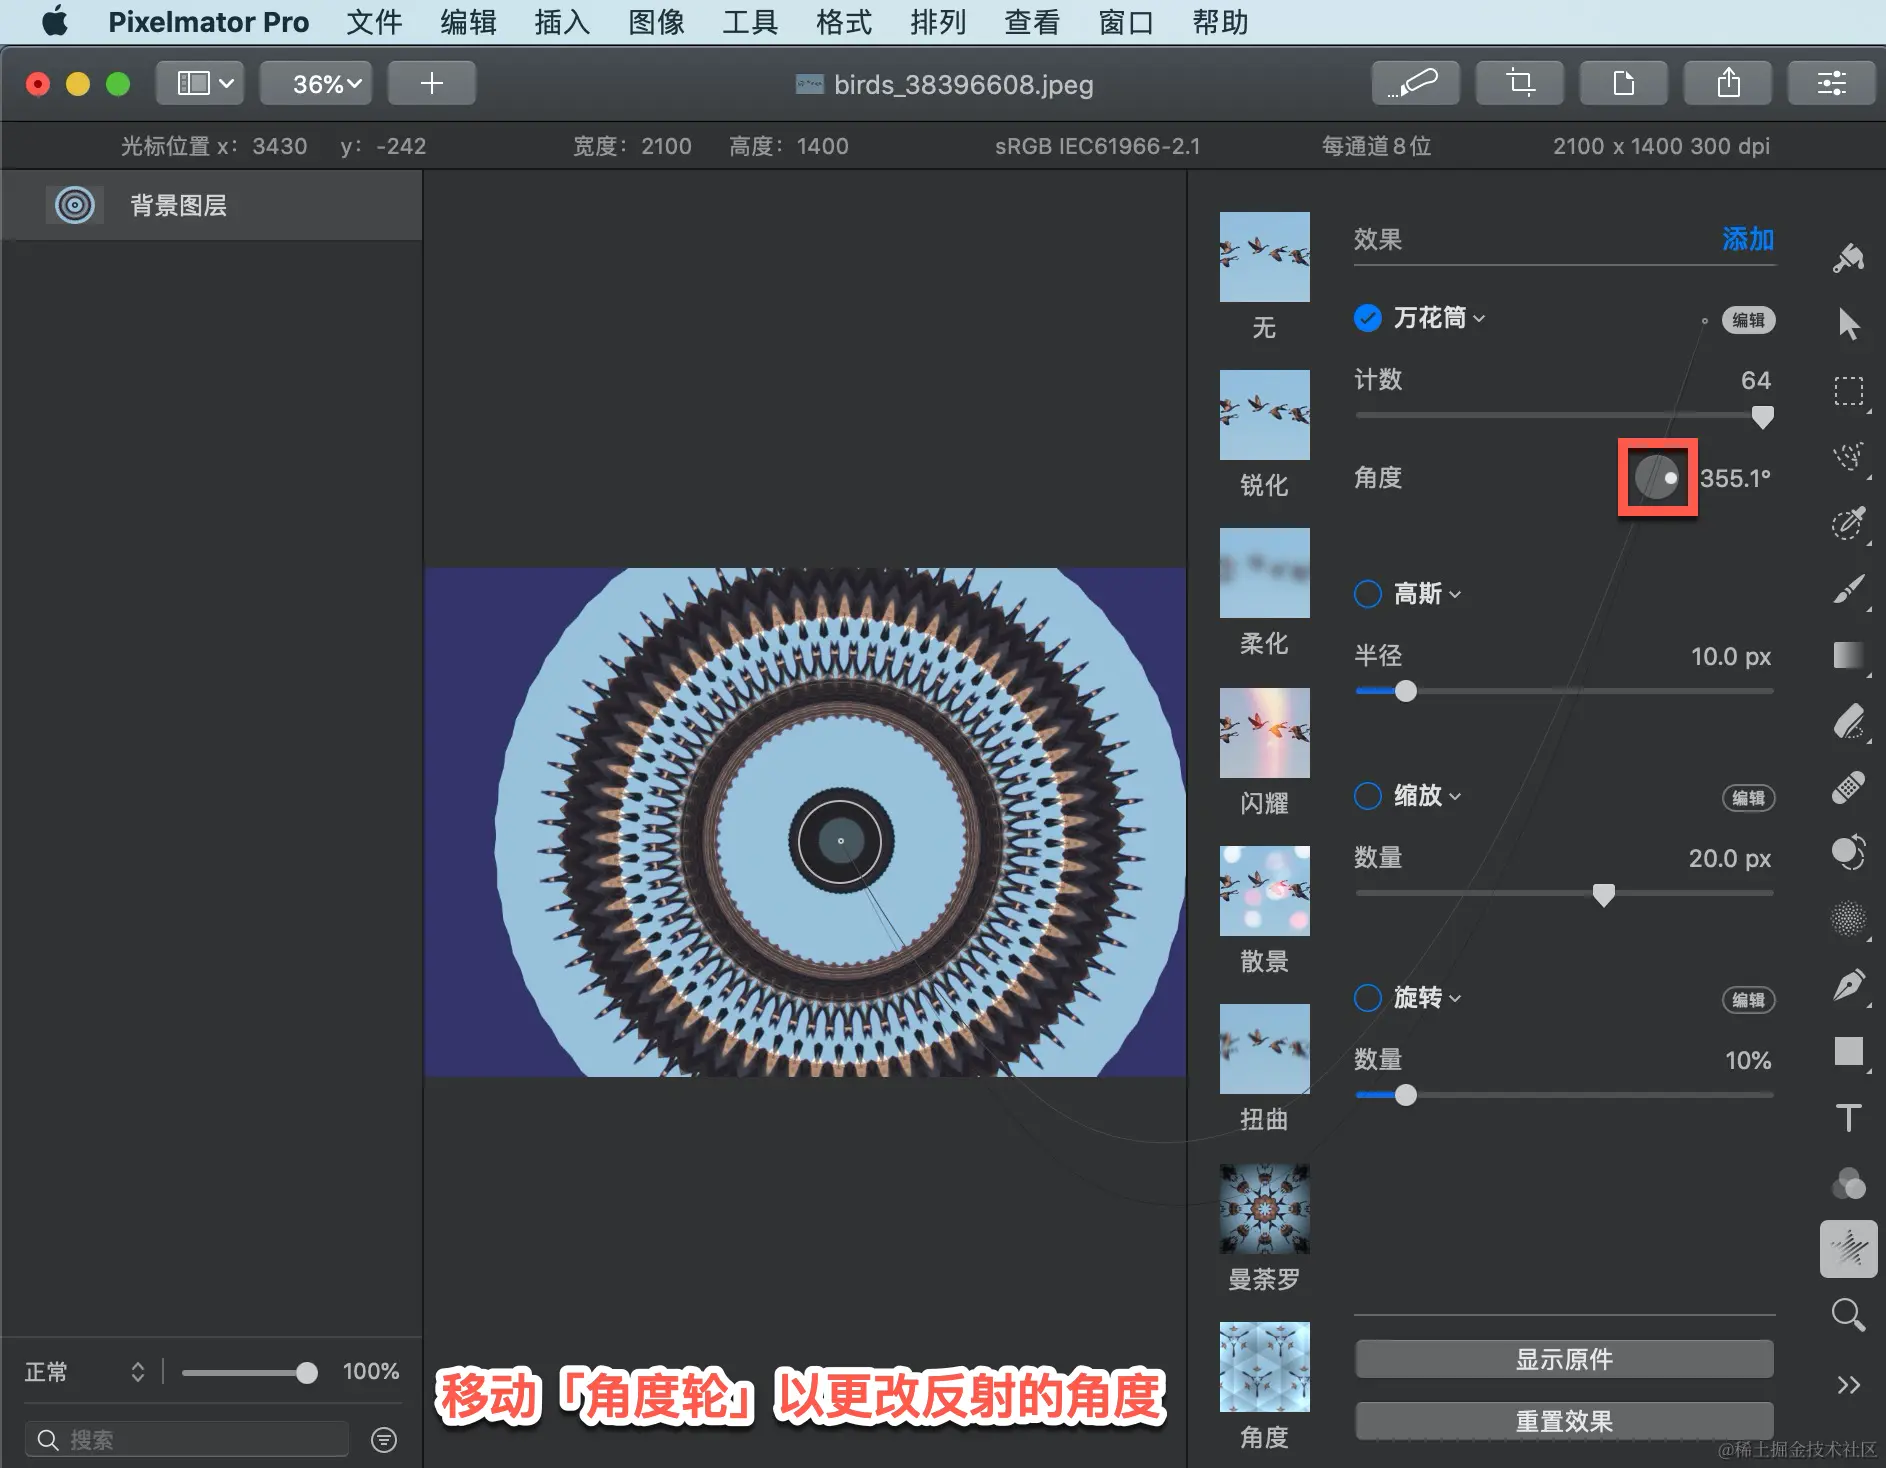1886x1468 pixels.
Task: Select the Shape square tool
Action: coord(1848,1051)
